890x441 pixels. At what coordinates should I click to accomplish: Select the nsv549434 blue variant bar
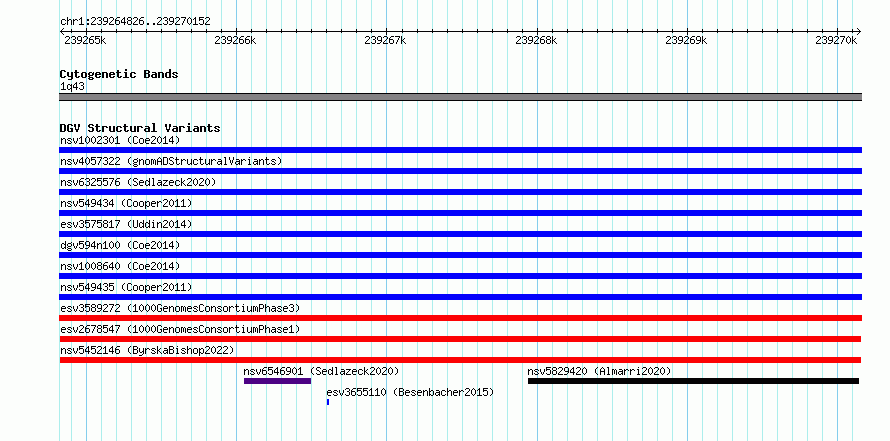(460, 213)
